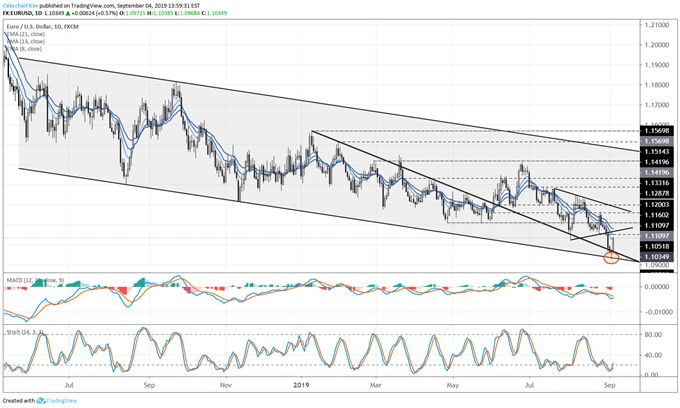Click the MACD 0.00000 axis value
The image size is (680, 408).
658,287
